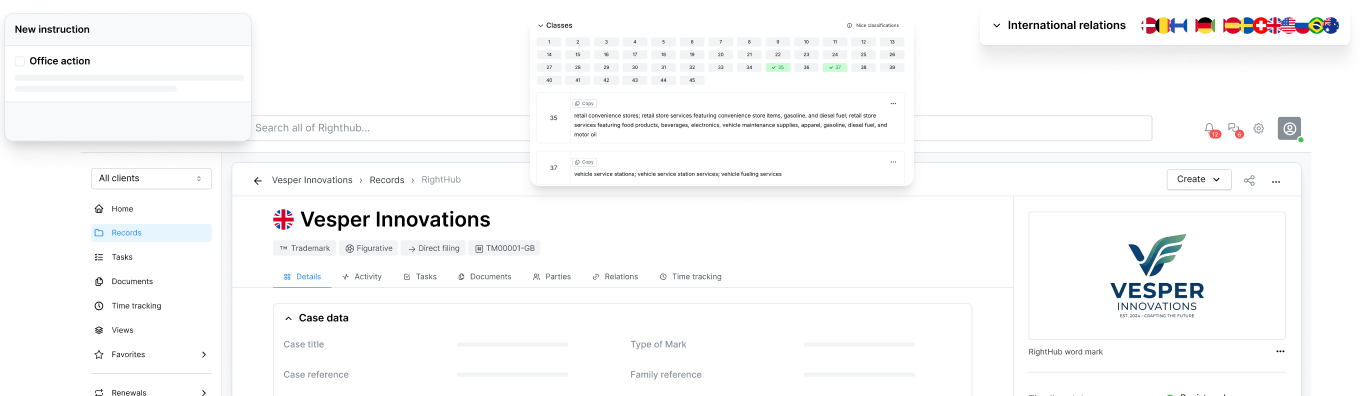
Task: Click the Direct filing tag
Action: [433, 248]
